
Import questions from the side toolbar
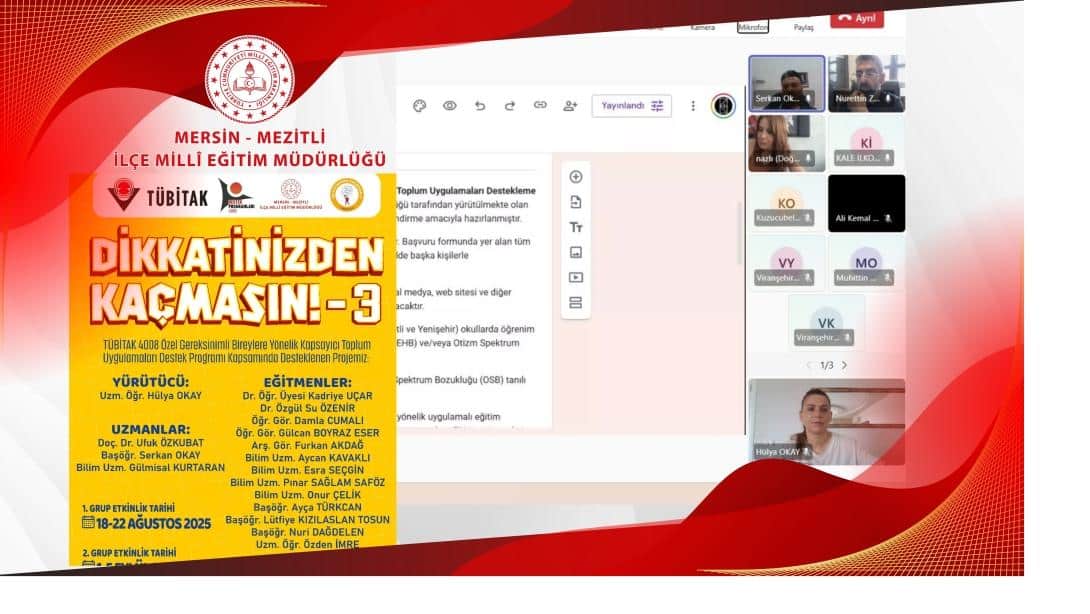[x=576, y=202]
